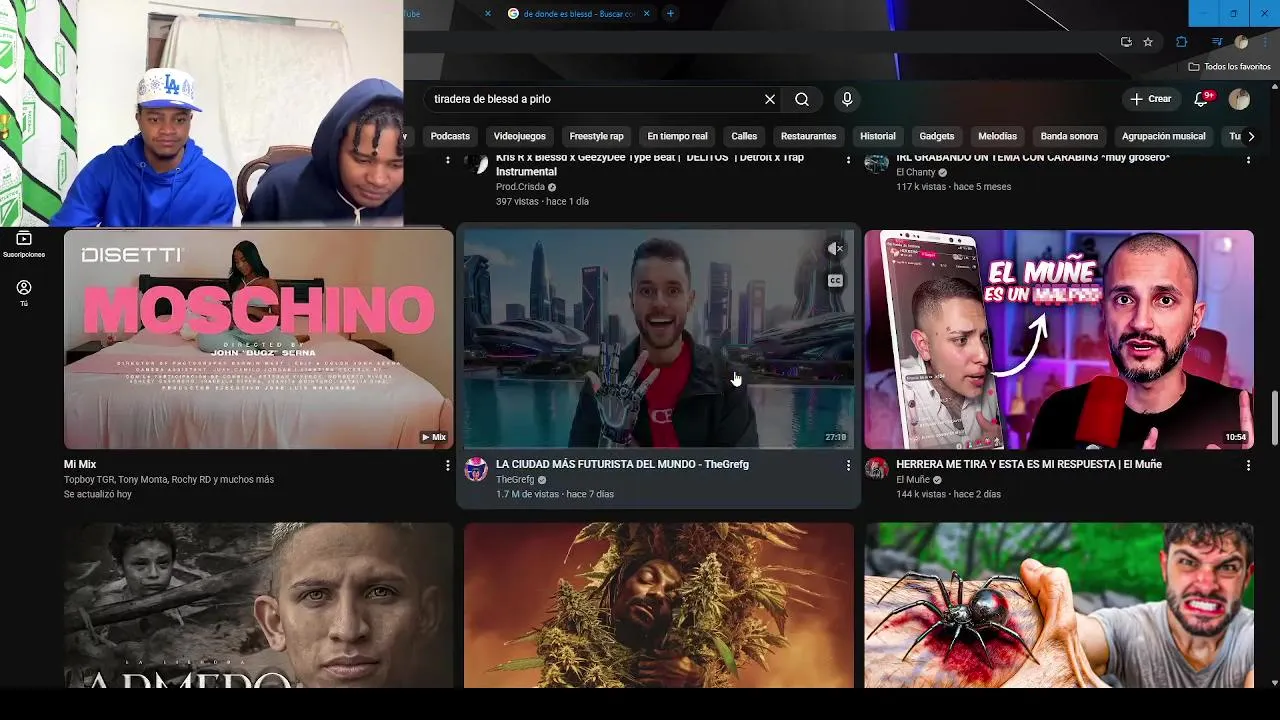
Task: Open the spider bite video thumbnail
Action: [1059, 605]
